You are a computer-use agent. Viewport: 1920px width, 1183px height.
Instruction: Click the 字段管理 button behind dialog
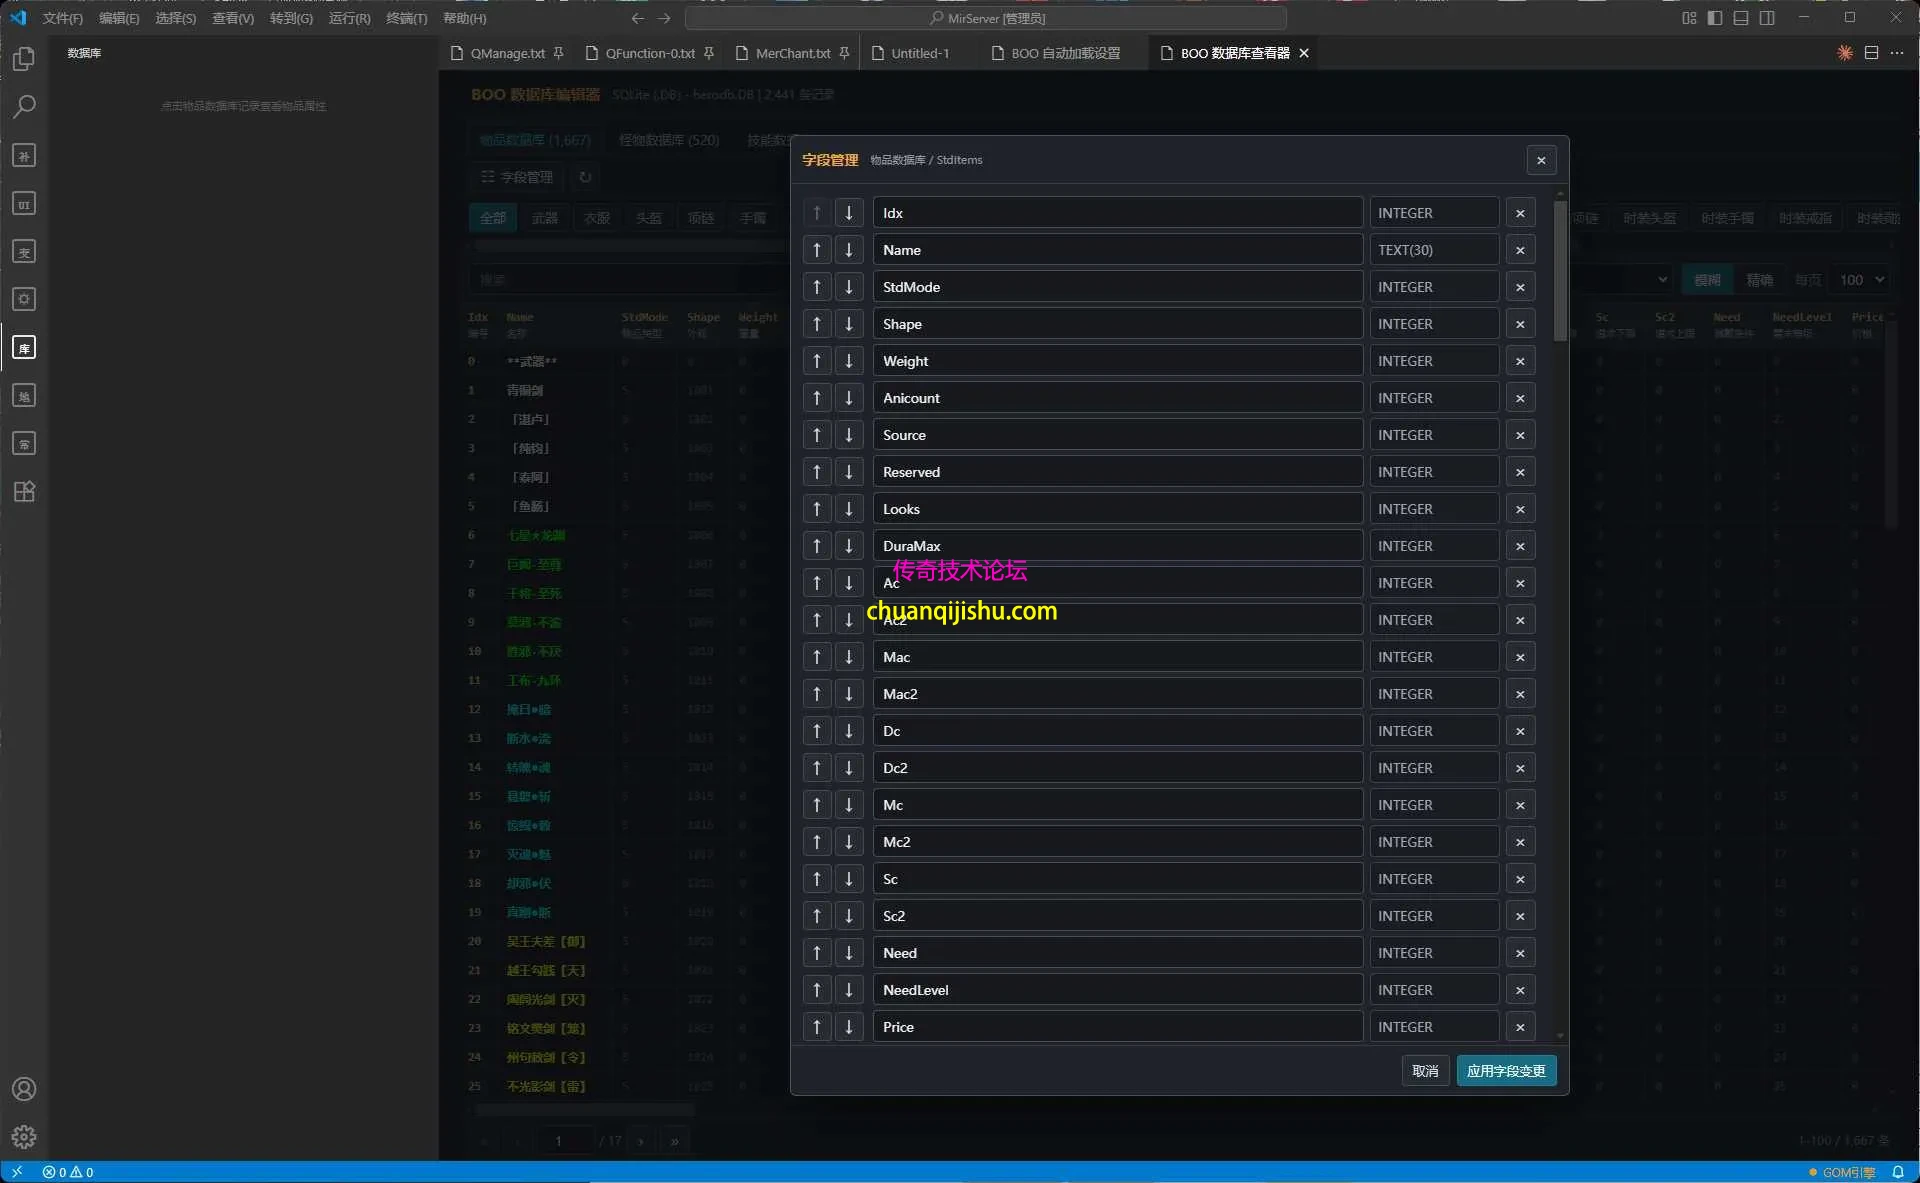coord(517,177)
